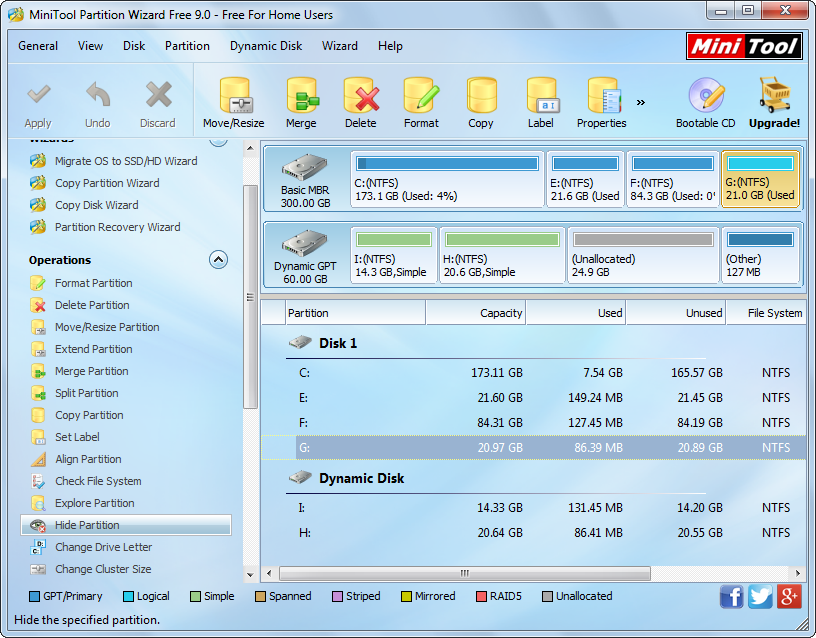Select the C: (NTFS) partition block

point(447,180)
